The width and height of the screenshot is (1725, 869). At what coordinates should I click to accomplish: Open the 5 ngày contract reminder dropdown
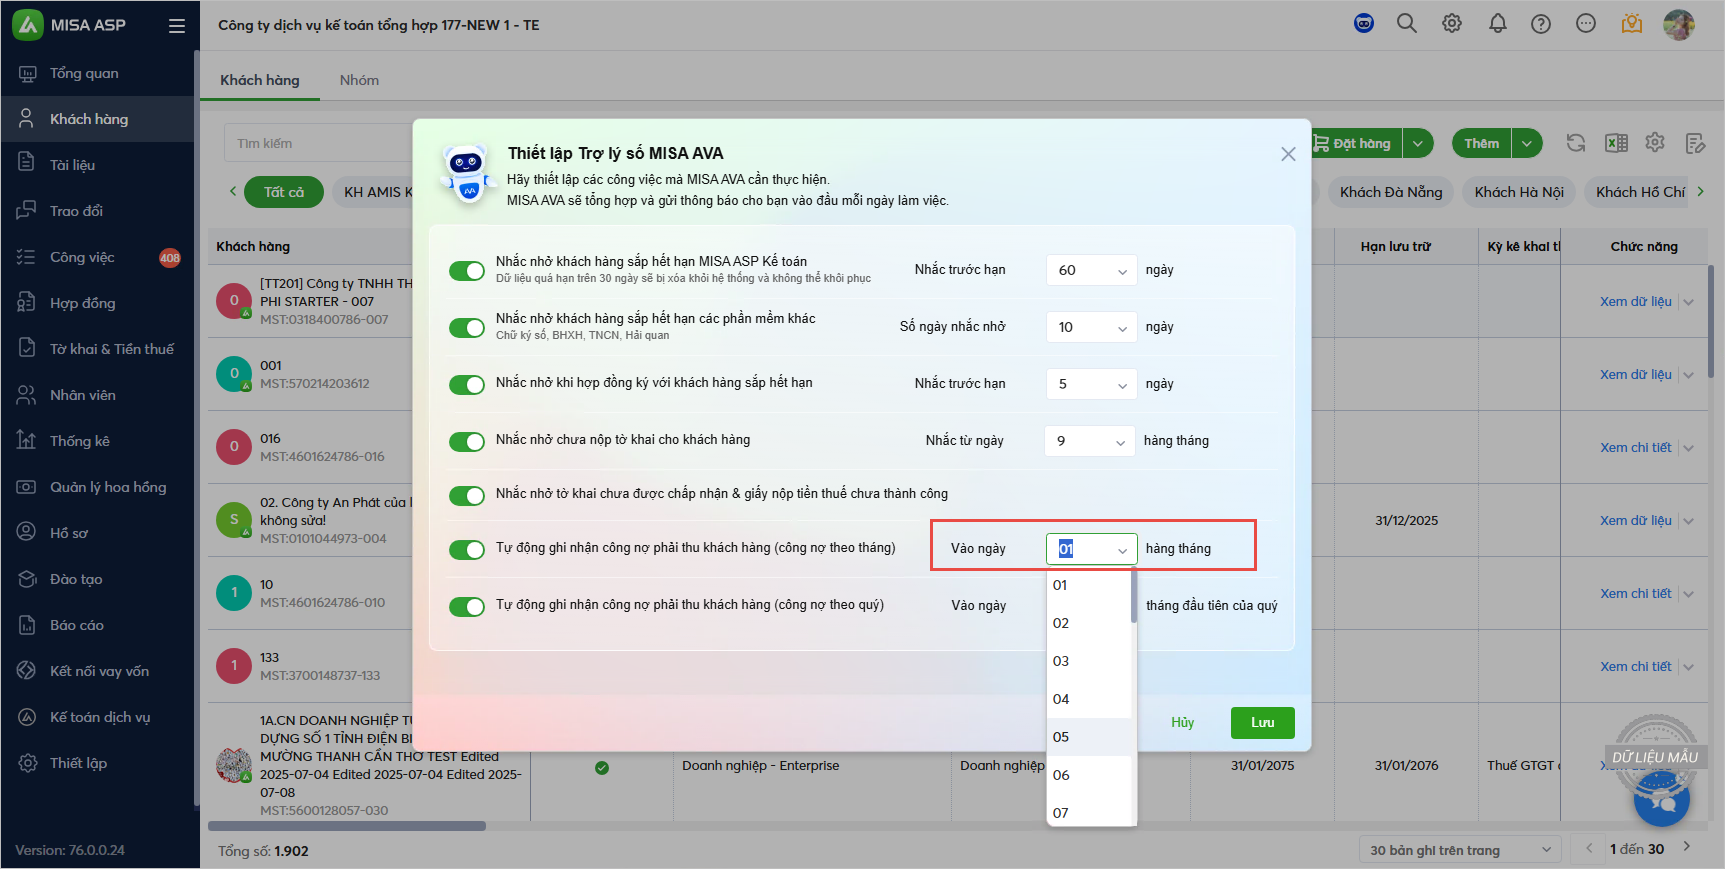(1091, 384)
